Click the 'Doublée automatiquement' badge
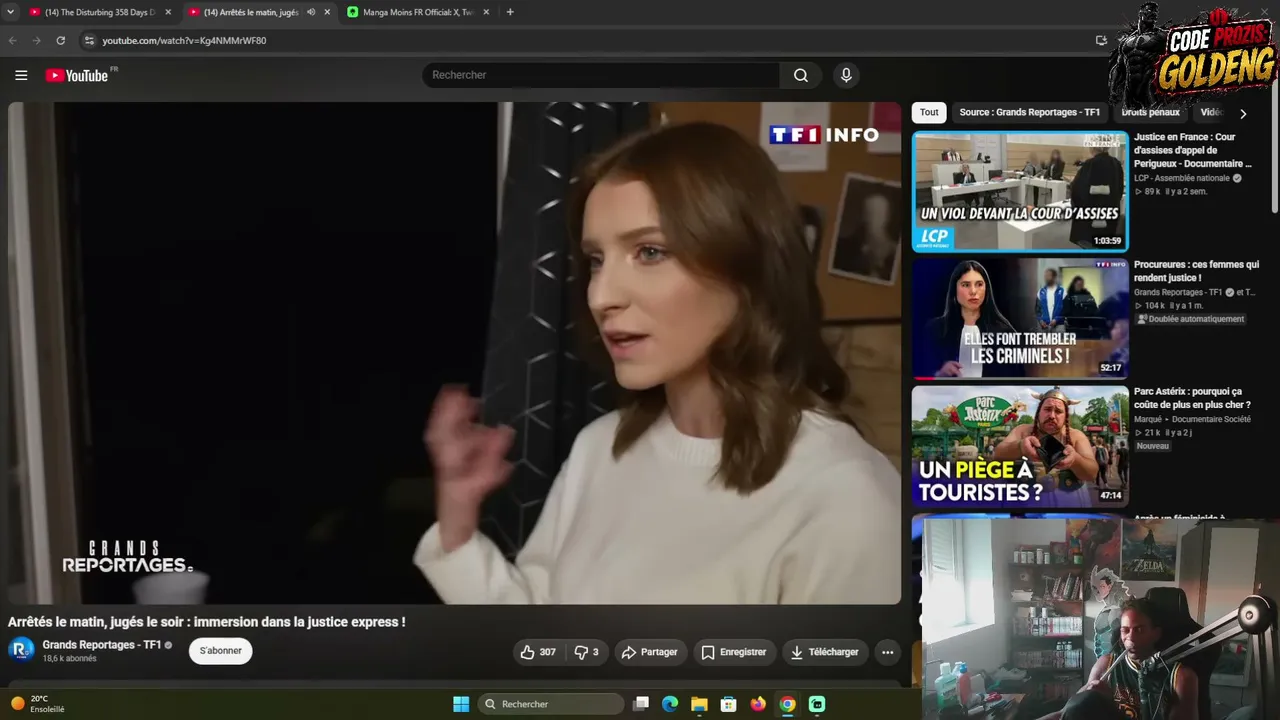The width and height of the screenshot is (1280, 720). pyautogui.click(x=1190, y=319)
